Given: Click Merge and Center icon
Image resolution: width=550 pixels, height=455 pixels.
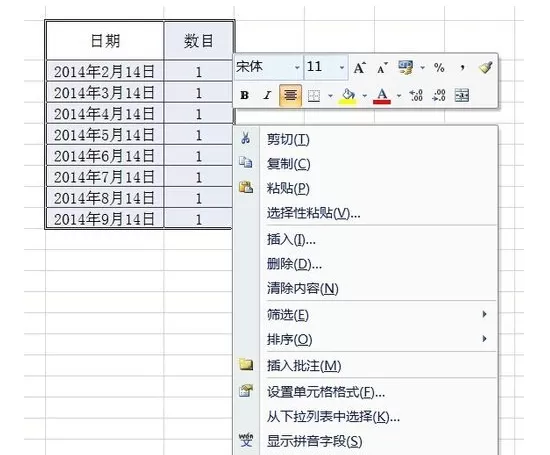Looking at the screenshot, I should 462,95.
